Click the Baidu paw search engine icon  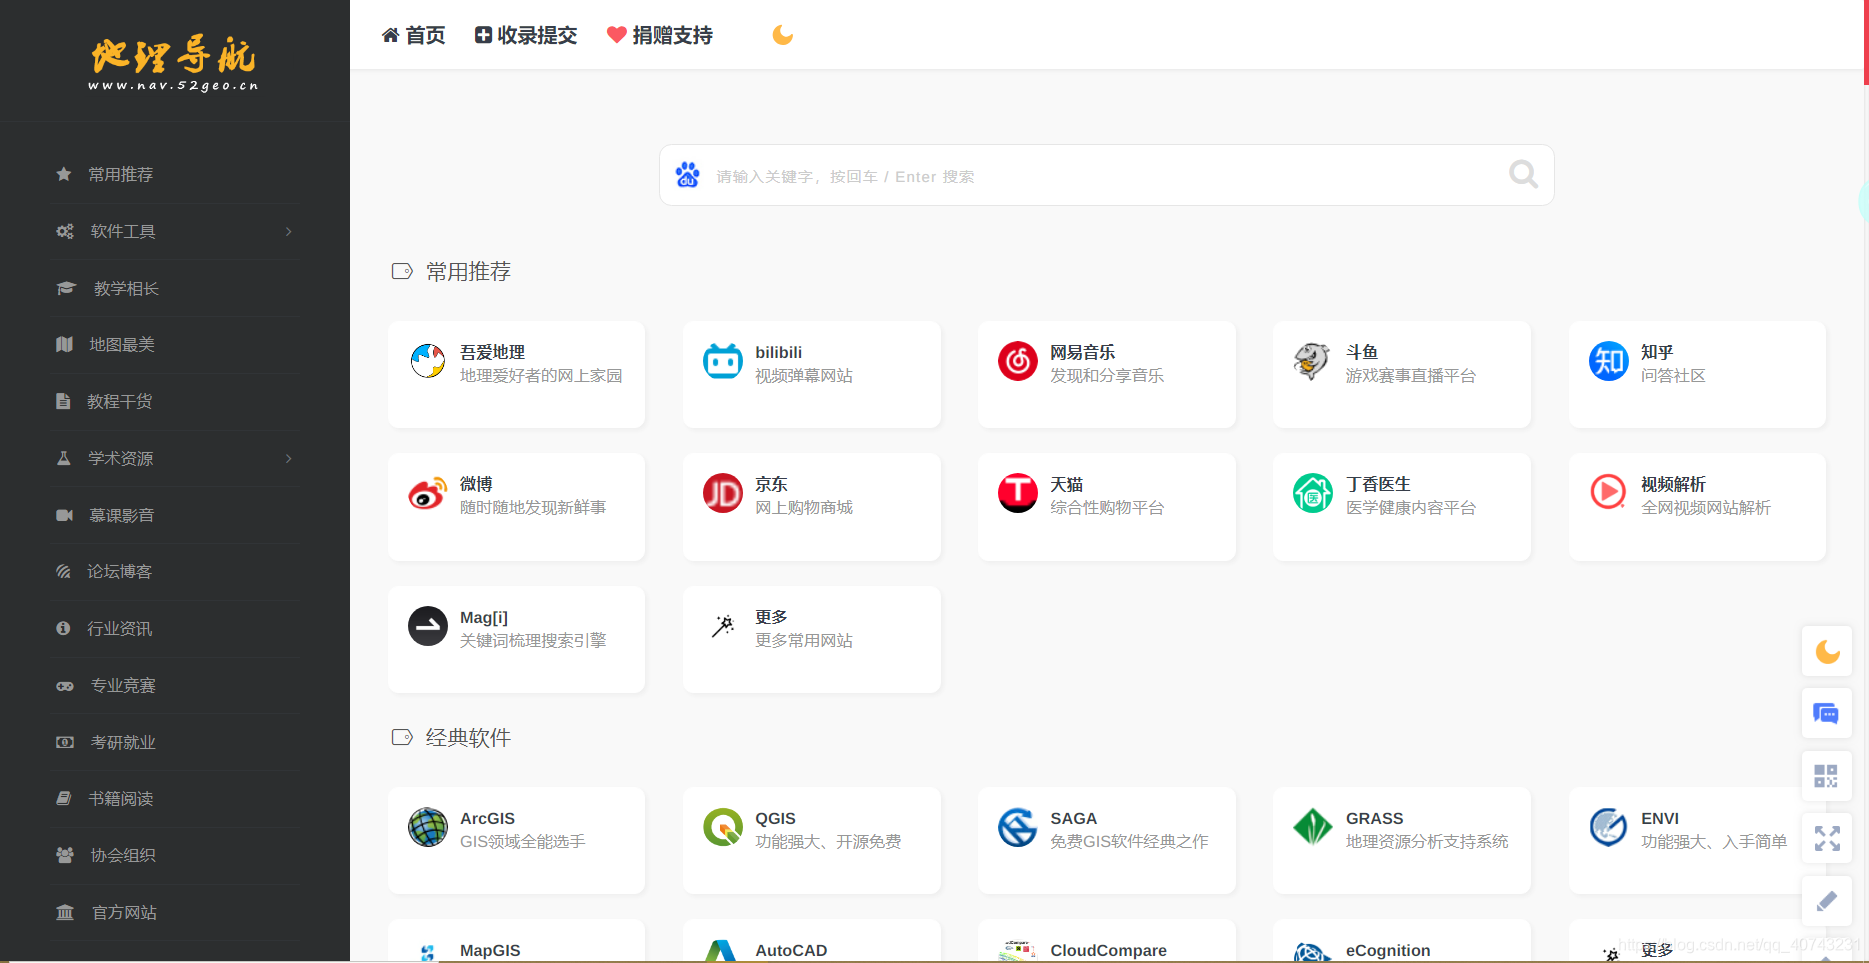point(688,175)
